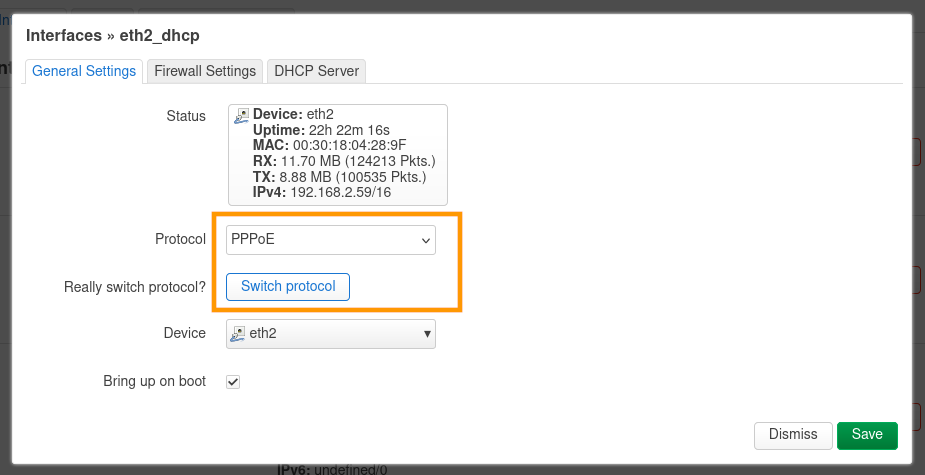Expand the Device dropdown arrow
The height and width of the screenshot is (475, 925).
427,333
